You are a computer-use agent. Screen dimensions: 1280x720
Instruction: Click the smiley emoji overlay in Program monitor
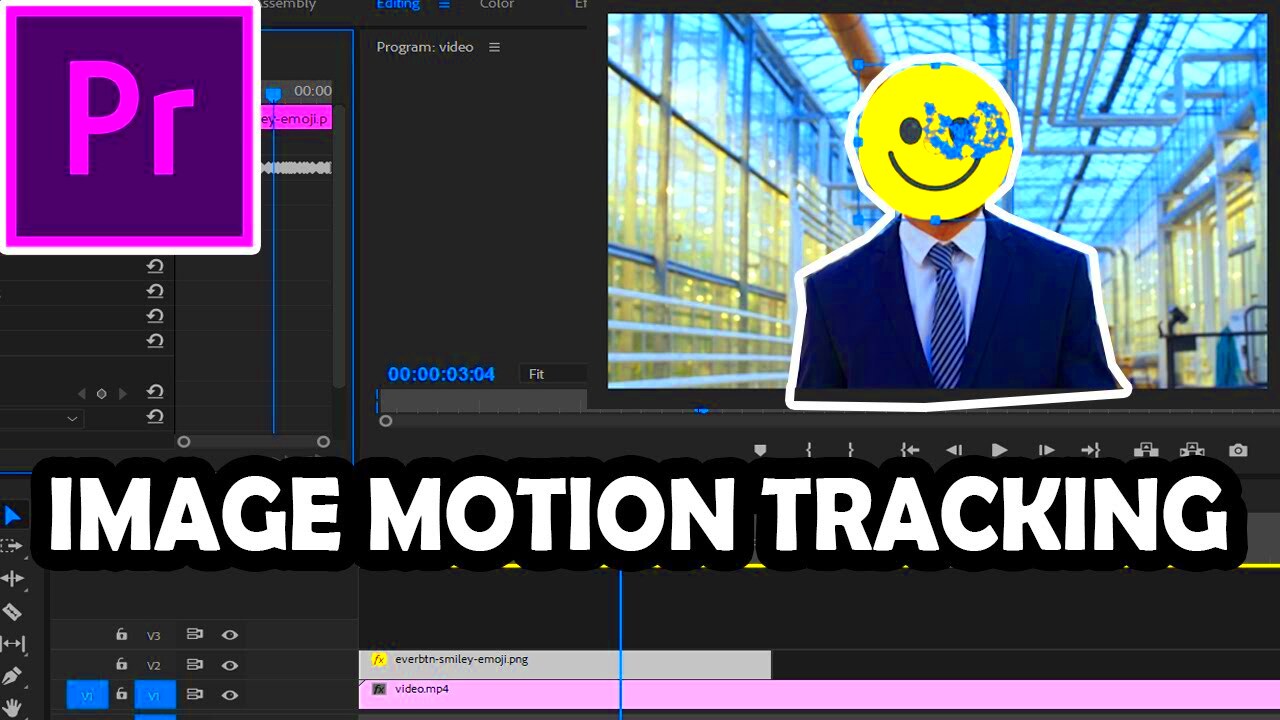(934, 141)
